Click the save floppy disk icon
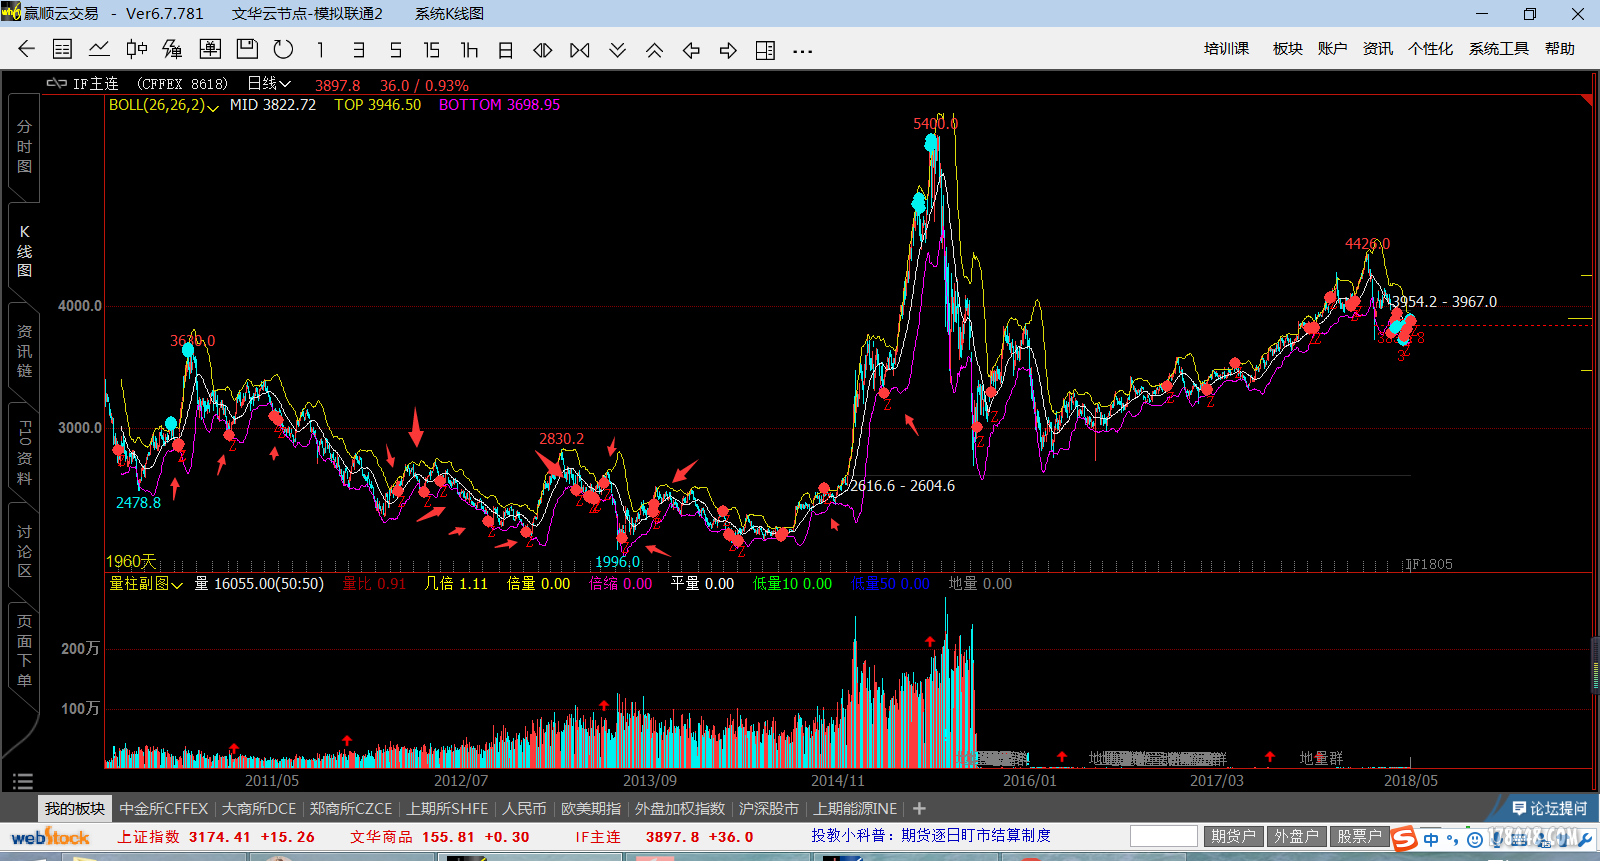The height and width of the screenshot is (861, 1600). click(247, 49)
